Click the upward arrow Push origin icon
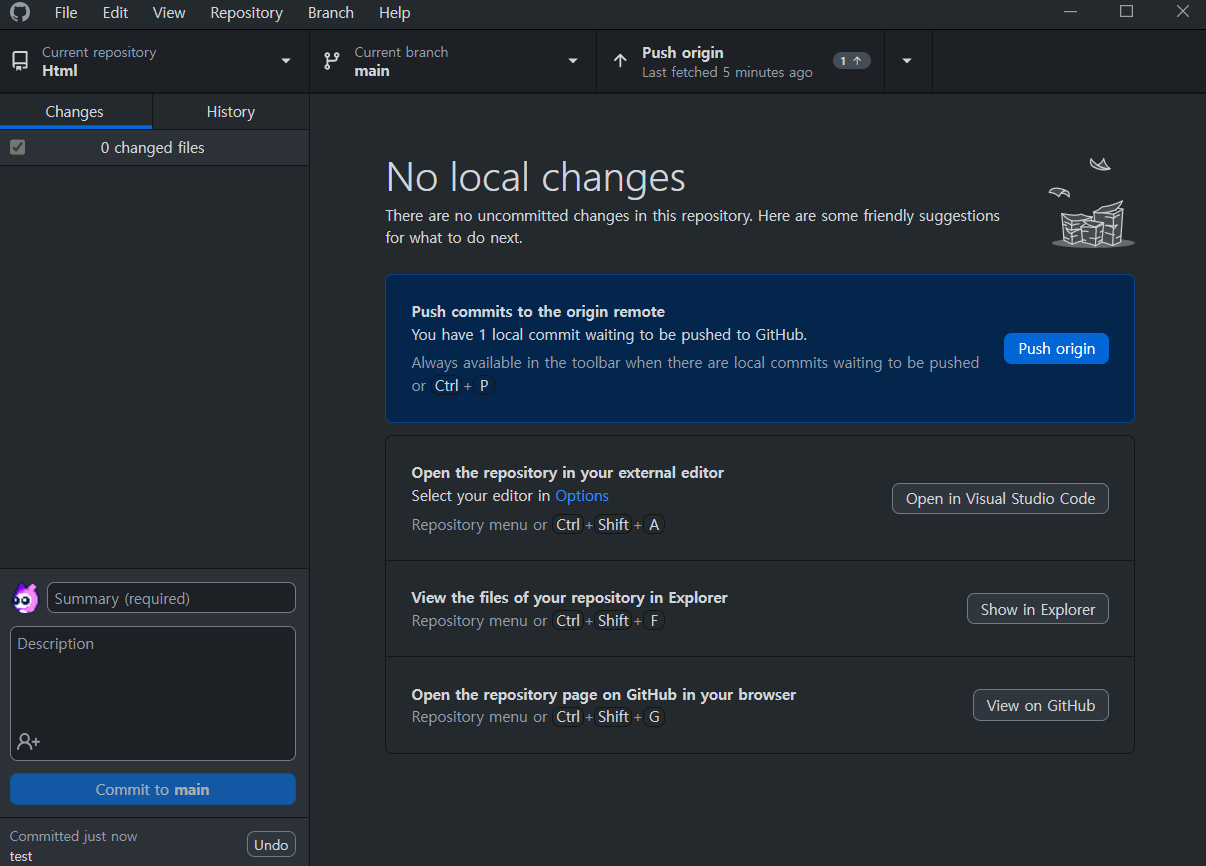1206x866 pixels. click(x=620, y=61)
